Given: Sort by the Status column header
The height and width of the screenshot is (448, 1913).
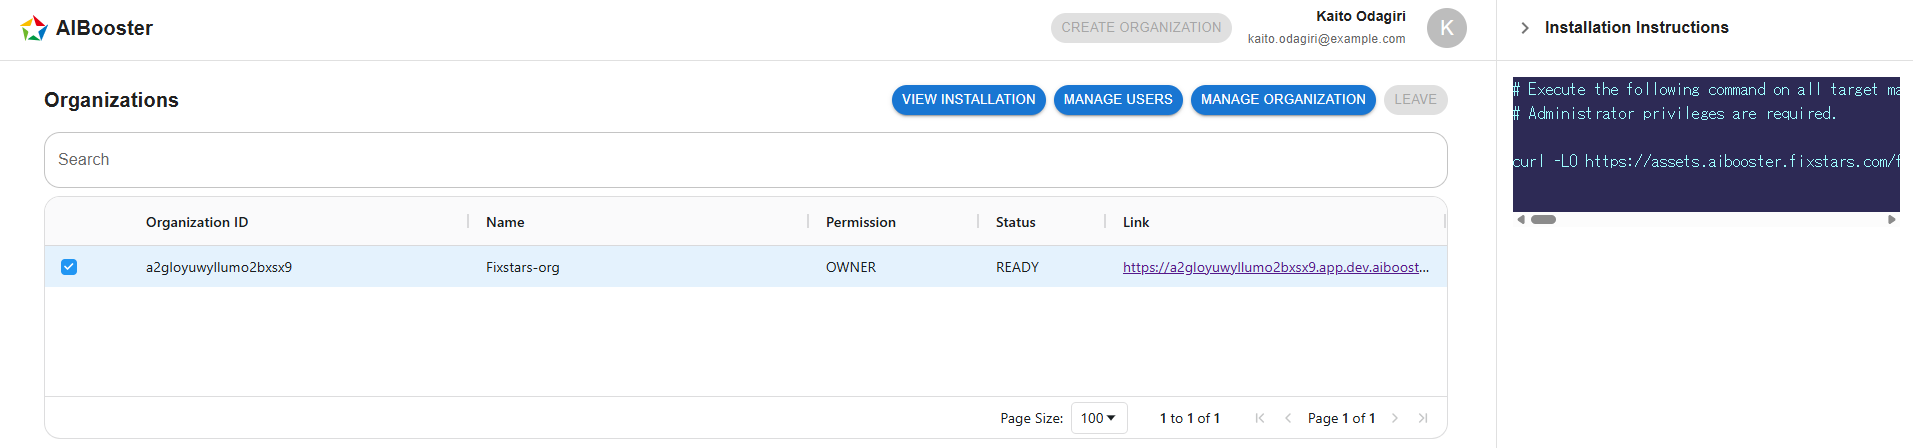Looking at the screenshot, I should (x=1016, y=222).
